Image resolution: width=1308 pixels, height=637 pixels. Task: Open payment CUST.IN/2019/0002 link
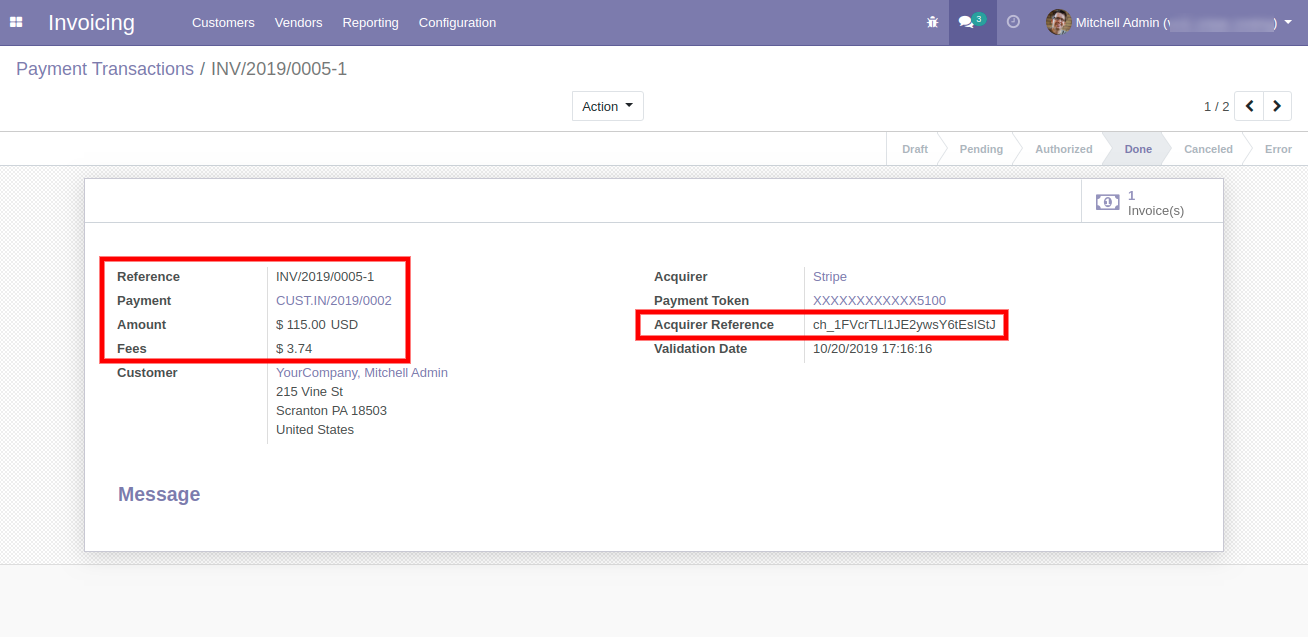[334, 300]
